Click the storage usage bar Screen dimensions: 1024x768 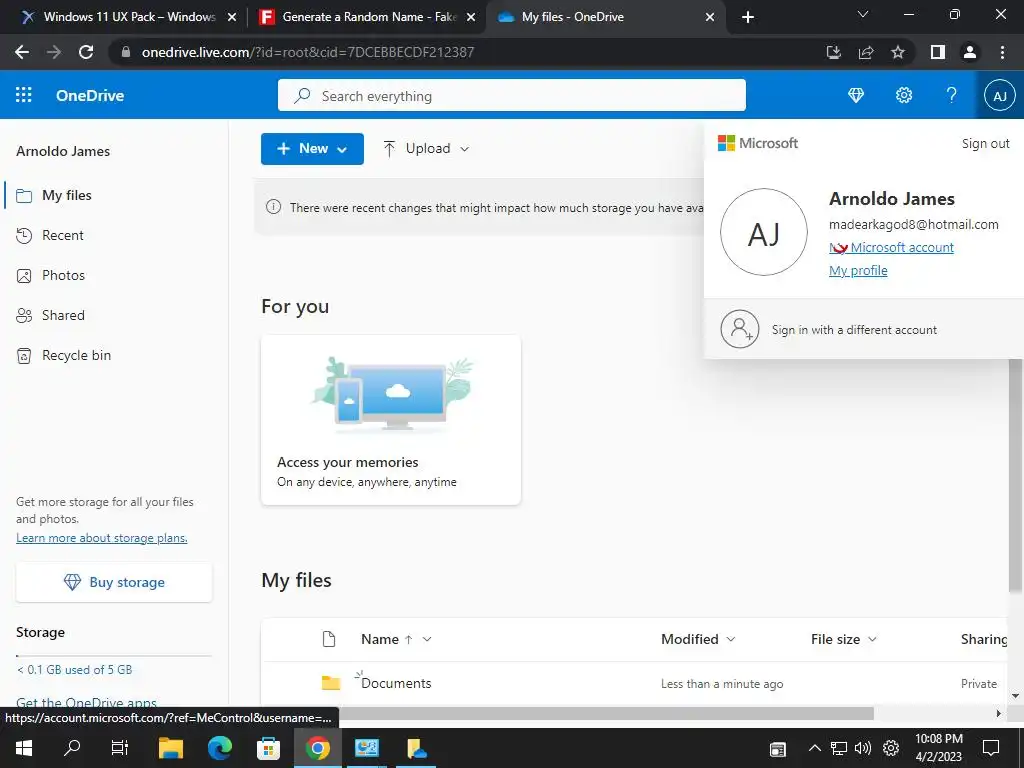114,655
